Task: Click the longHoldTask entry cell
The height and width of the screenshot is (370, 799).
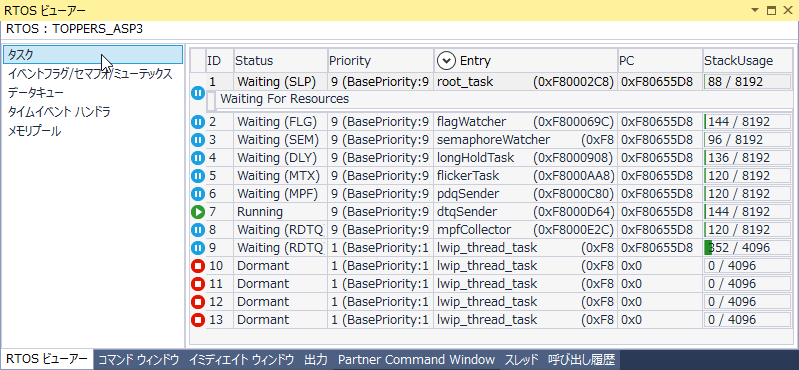Action: tap(525, 158)
